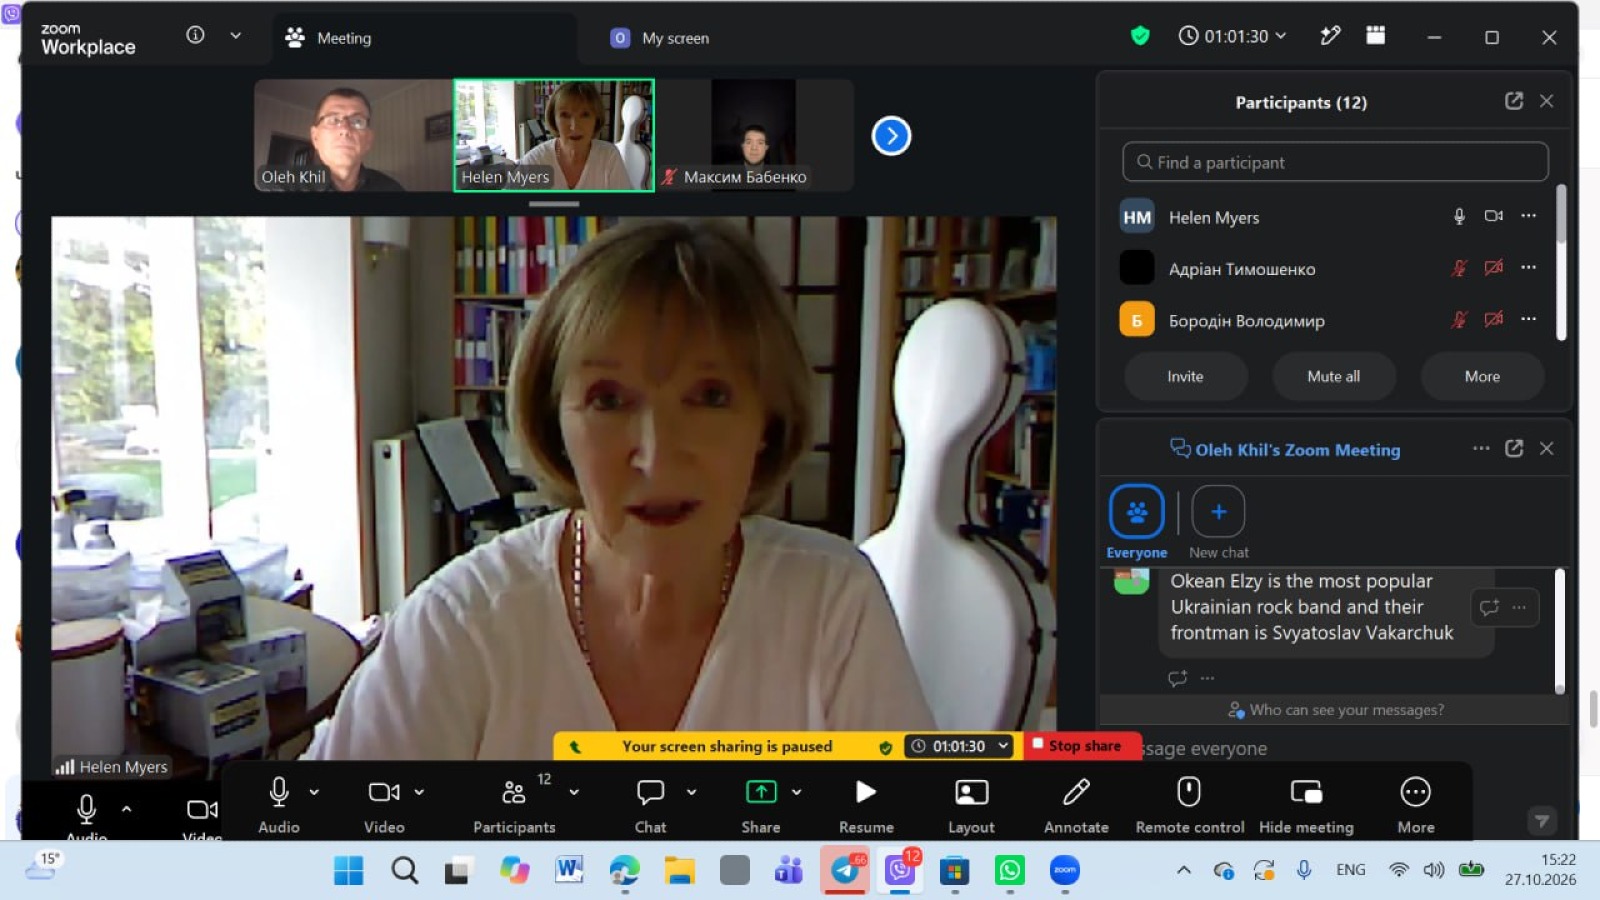Click the Hide meeting icon
This screenshot has width=1600, height=900.
[1306, 792]
